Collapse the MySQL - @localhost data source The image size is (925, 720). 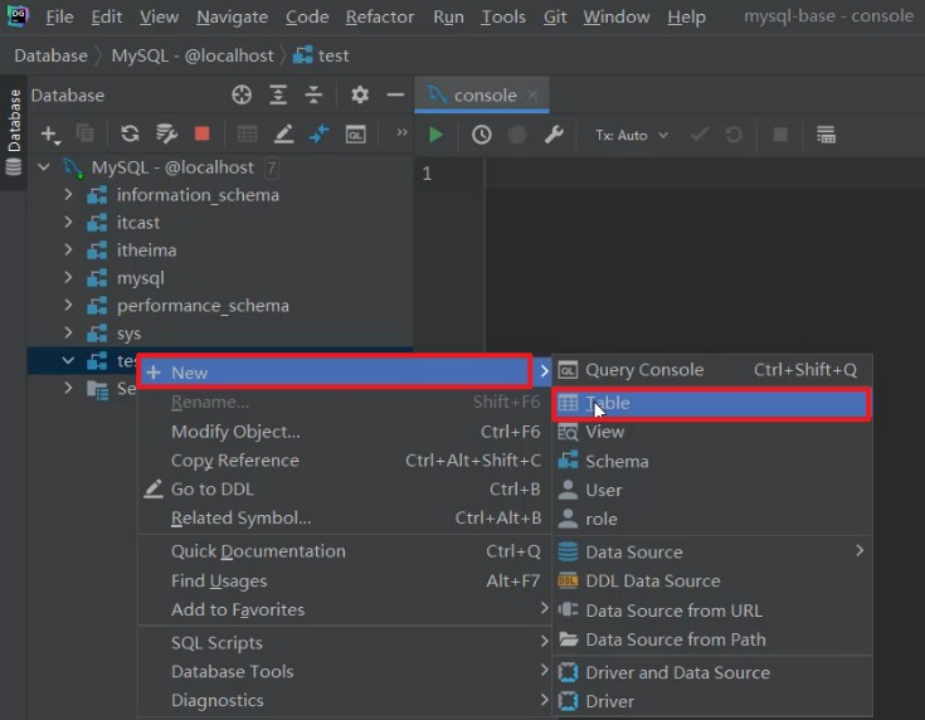coord(44,167)
